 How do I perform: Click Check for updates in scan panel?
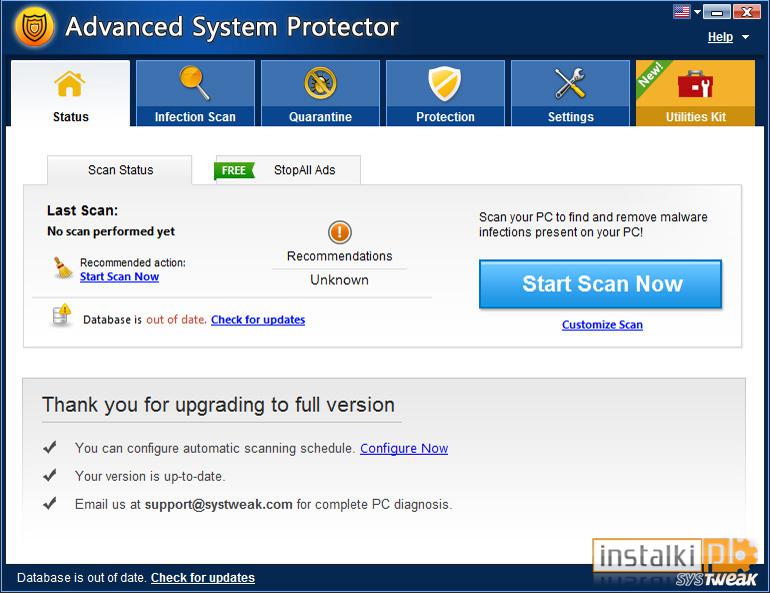pyautogui.click(x=258, y=320)
